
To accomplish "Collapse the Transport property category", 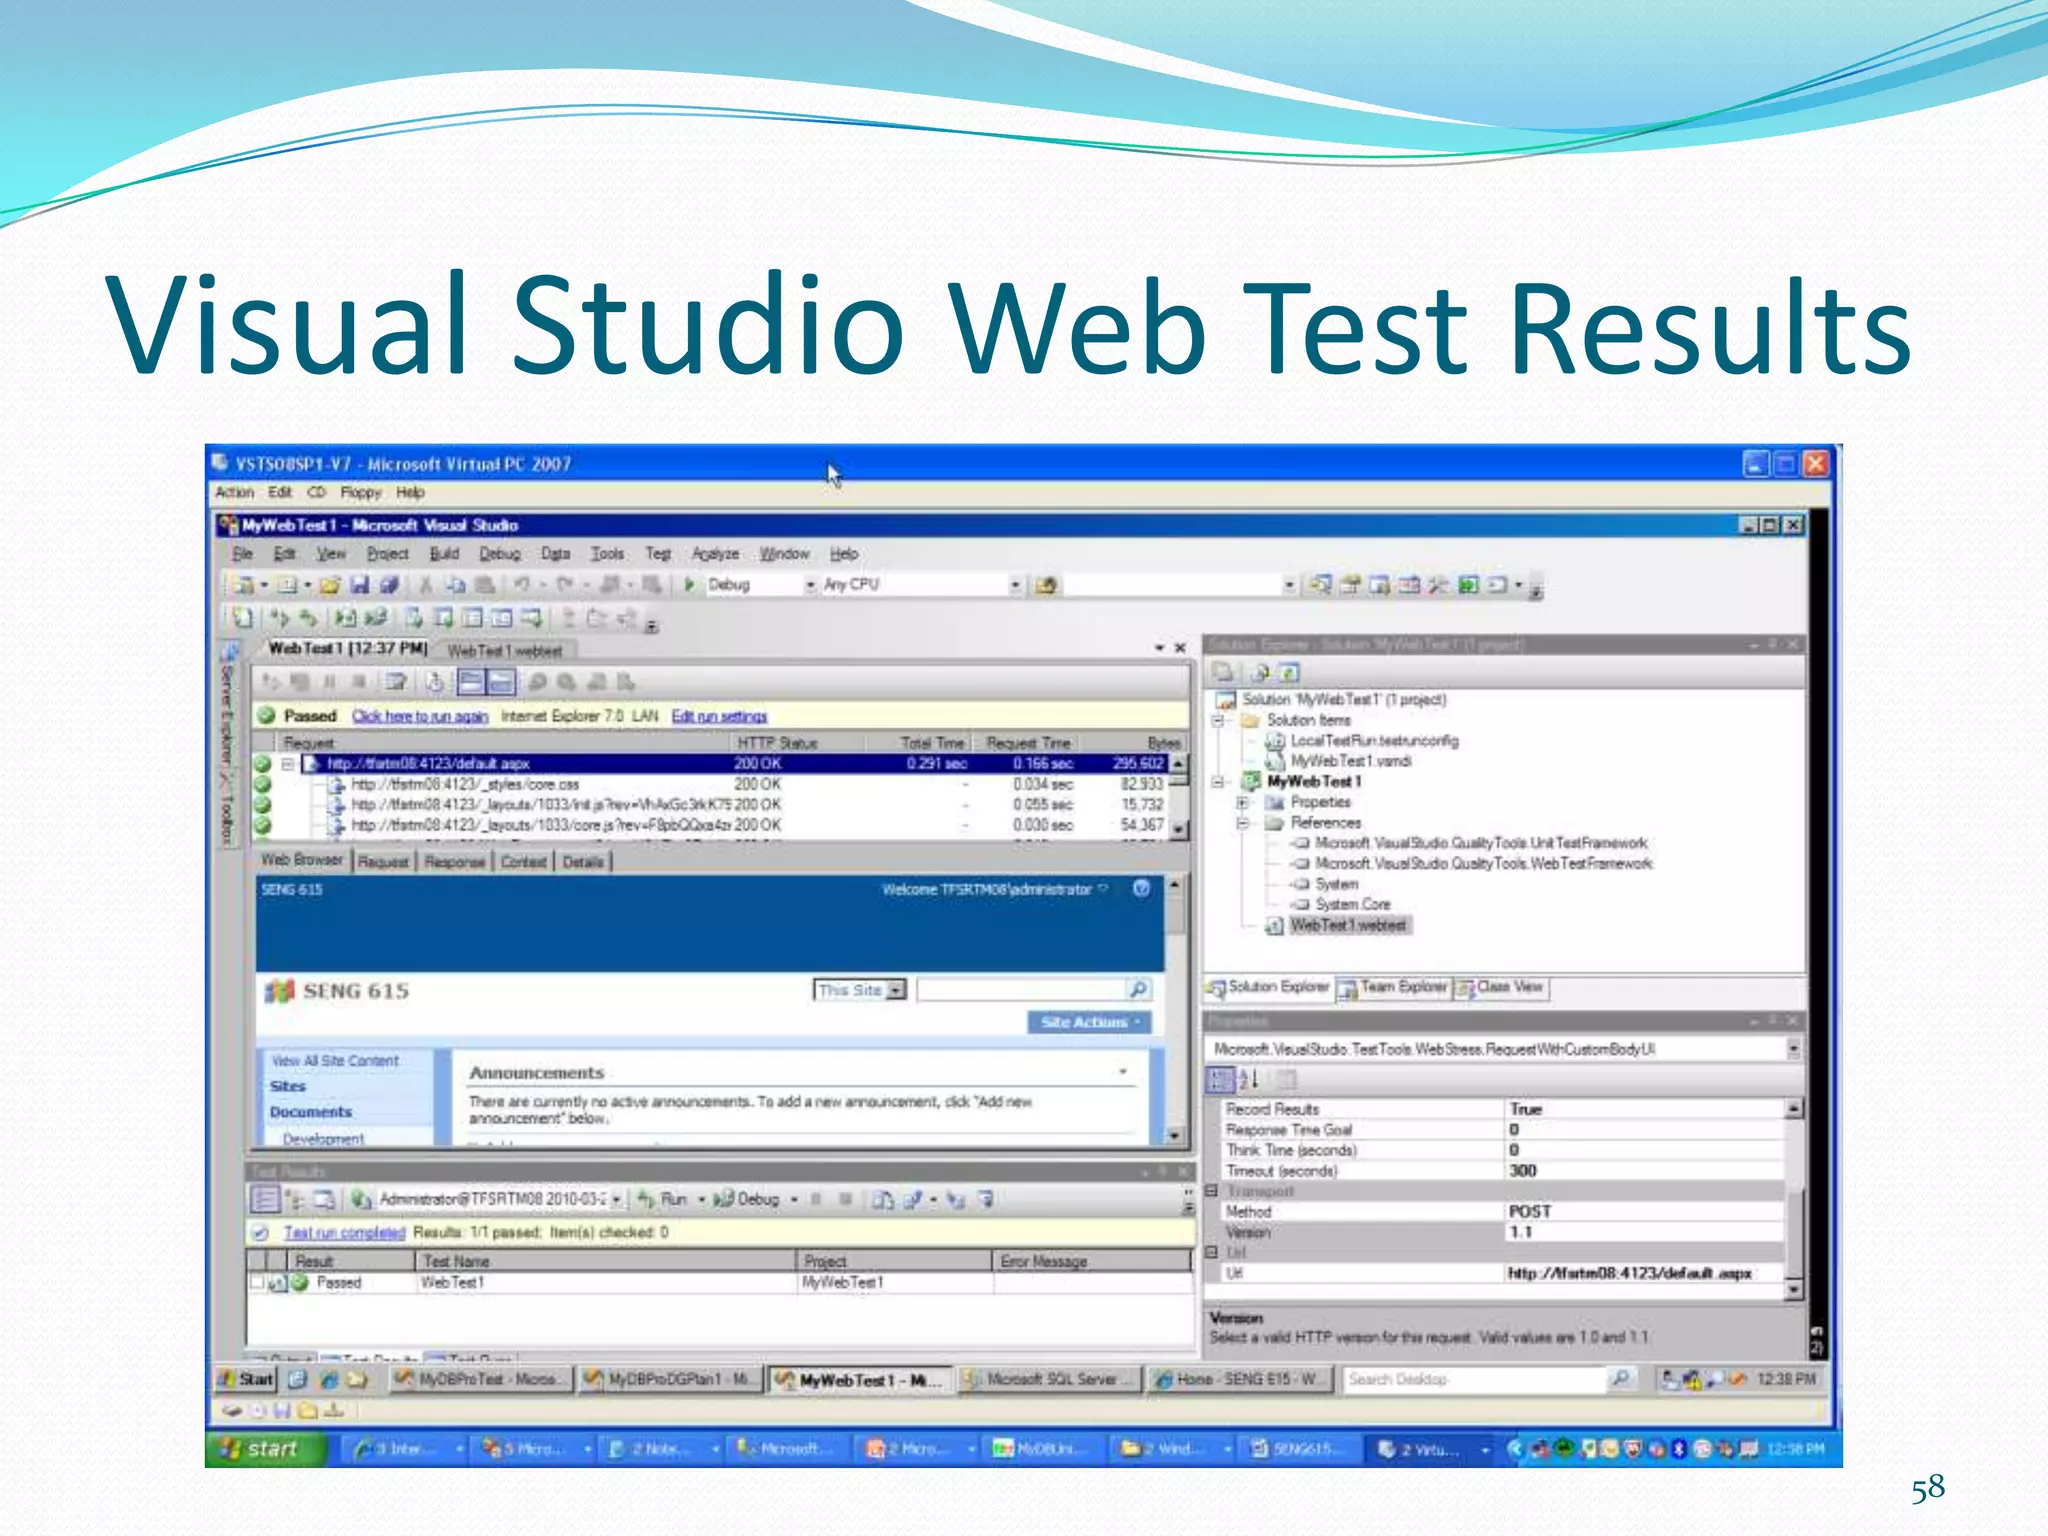I will point(1212,1191).
